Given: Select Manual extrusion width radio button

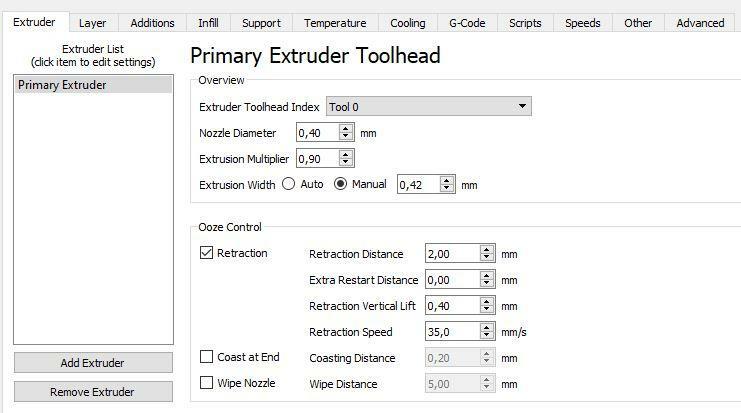Looking at the screenshot, I should tap(341, 184).
